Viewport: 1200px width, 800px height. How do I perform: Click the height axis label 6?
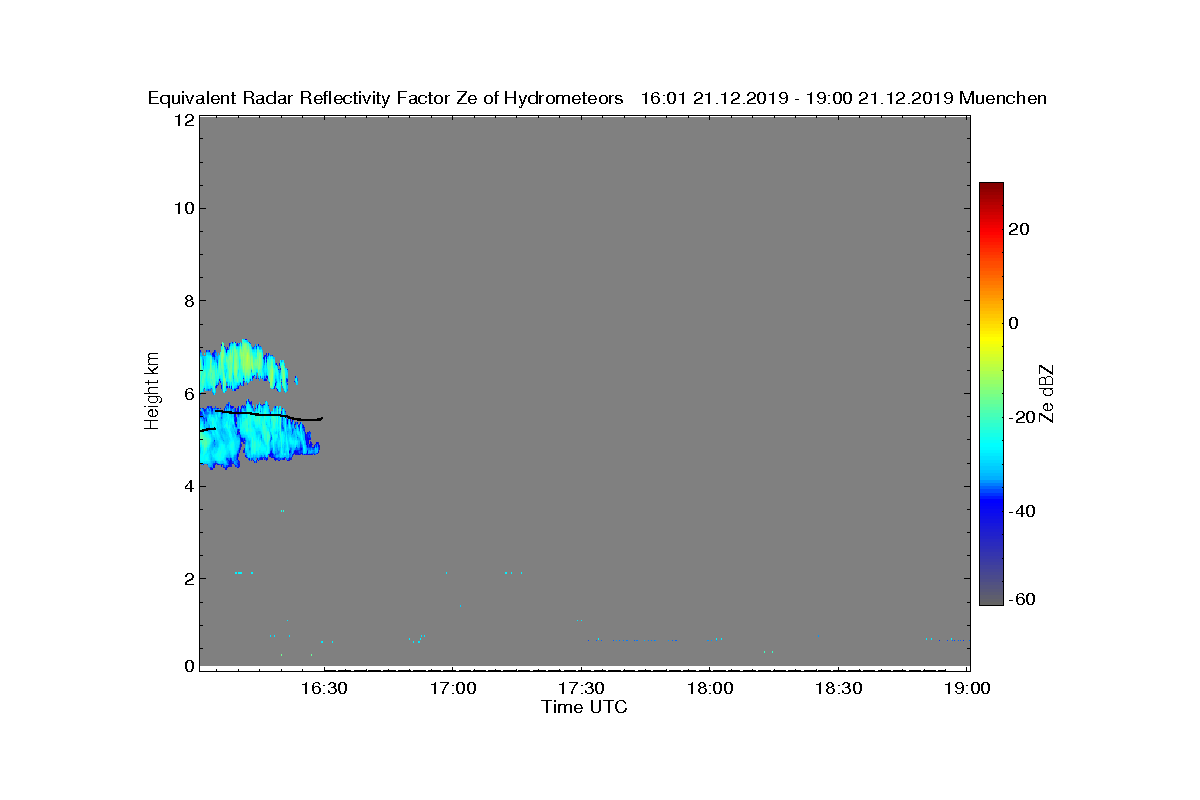coord(188,394)
